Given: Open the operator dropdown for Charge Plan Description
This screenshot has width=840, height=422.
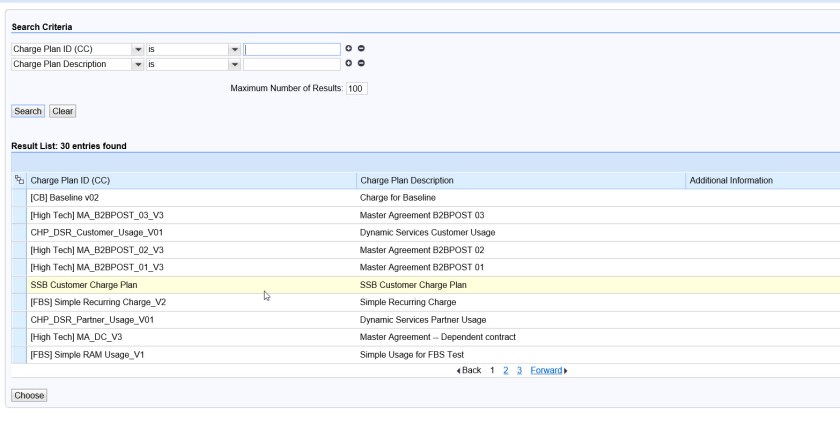Looking at the screenshot, I should (x=234, y=64).
